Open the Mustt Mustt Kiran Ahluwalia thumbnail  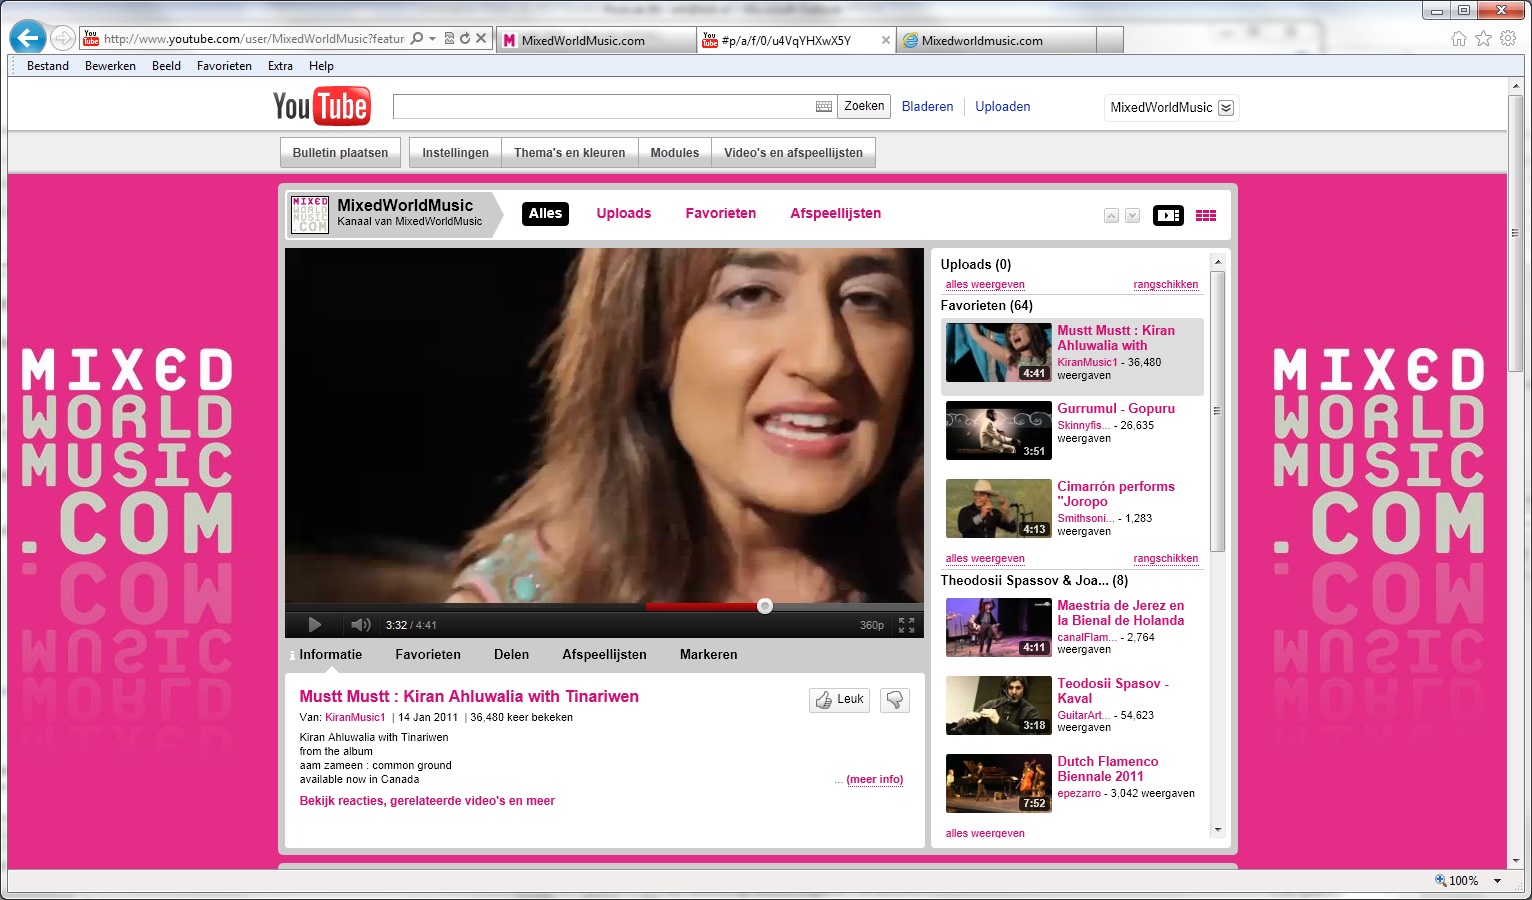pyautogui.click(x=998, y=352)
